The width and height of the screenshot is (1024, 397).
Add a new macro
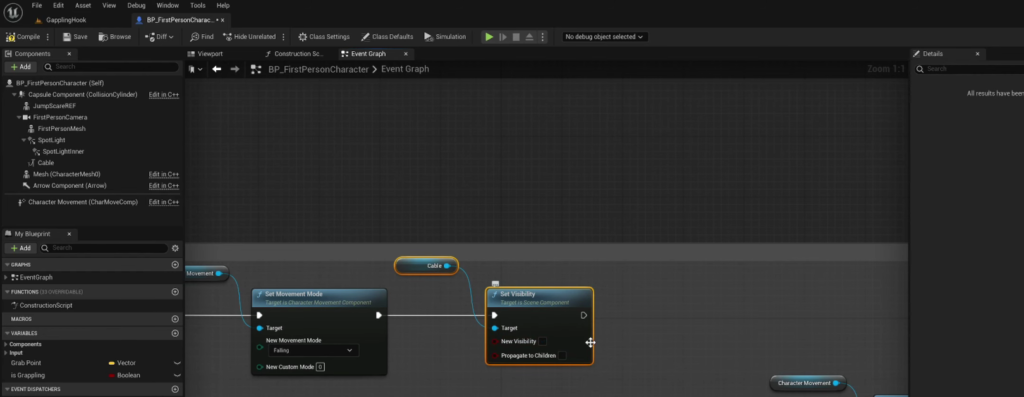pos(174,319)
